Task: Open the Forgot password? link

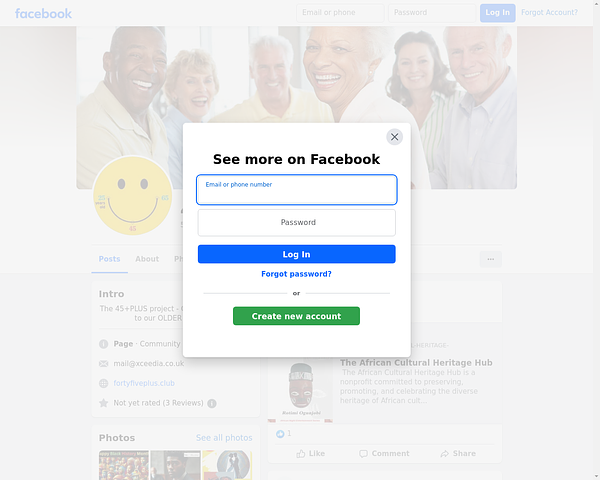Action: pos(296,274)
